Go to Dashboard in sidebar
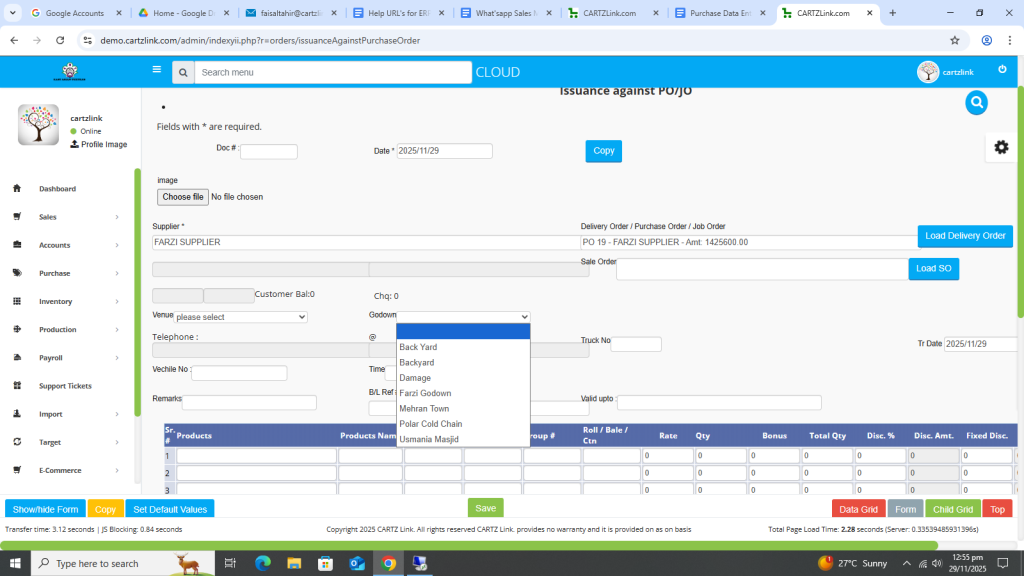 point(57,189)
